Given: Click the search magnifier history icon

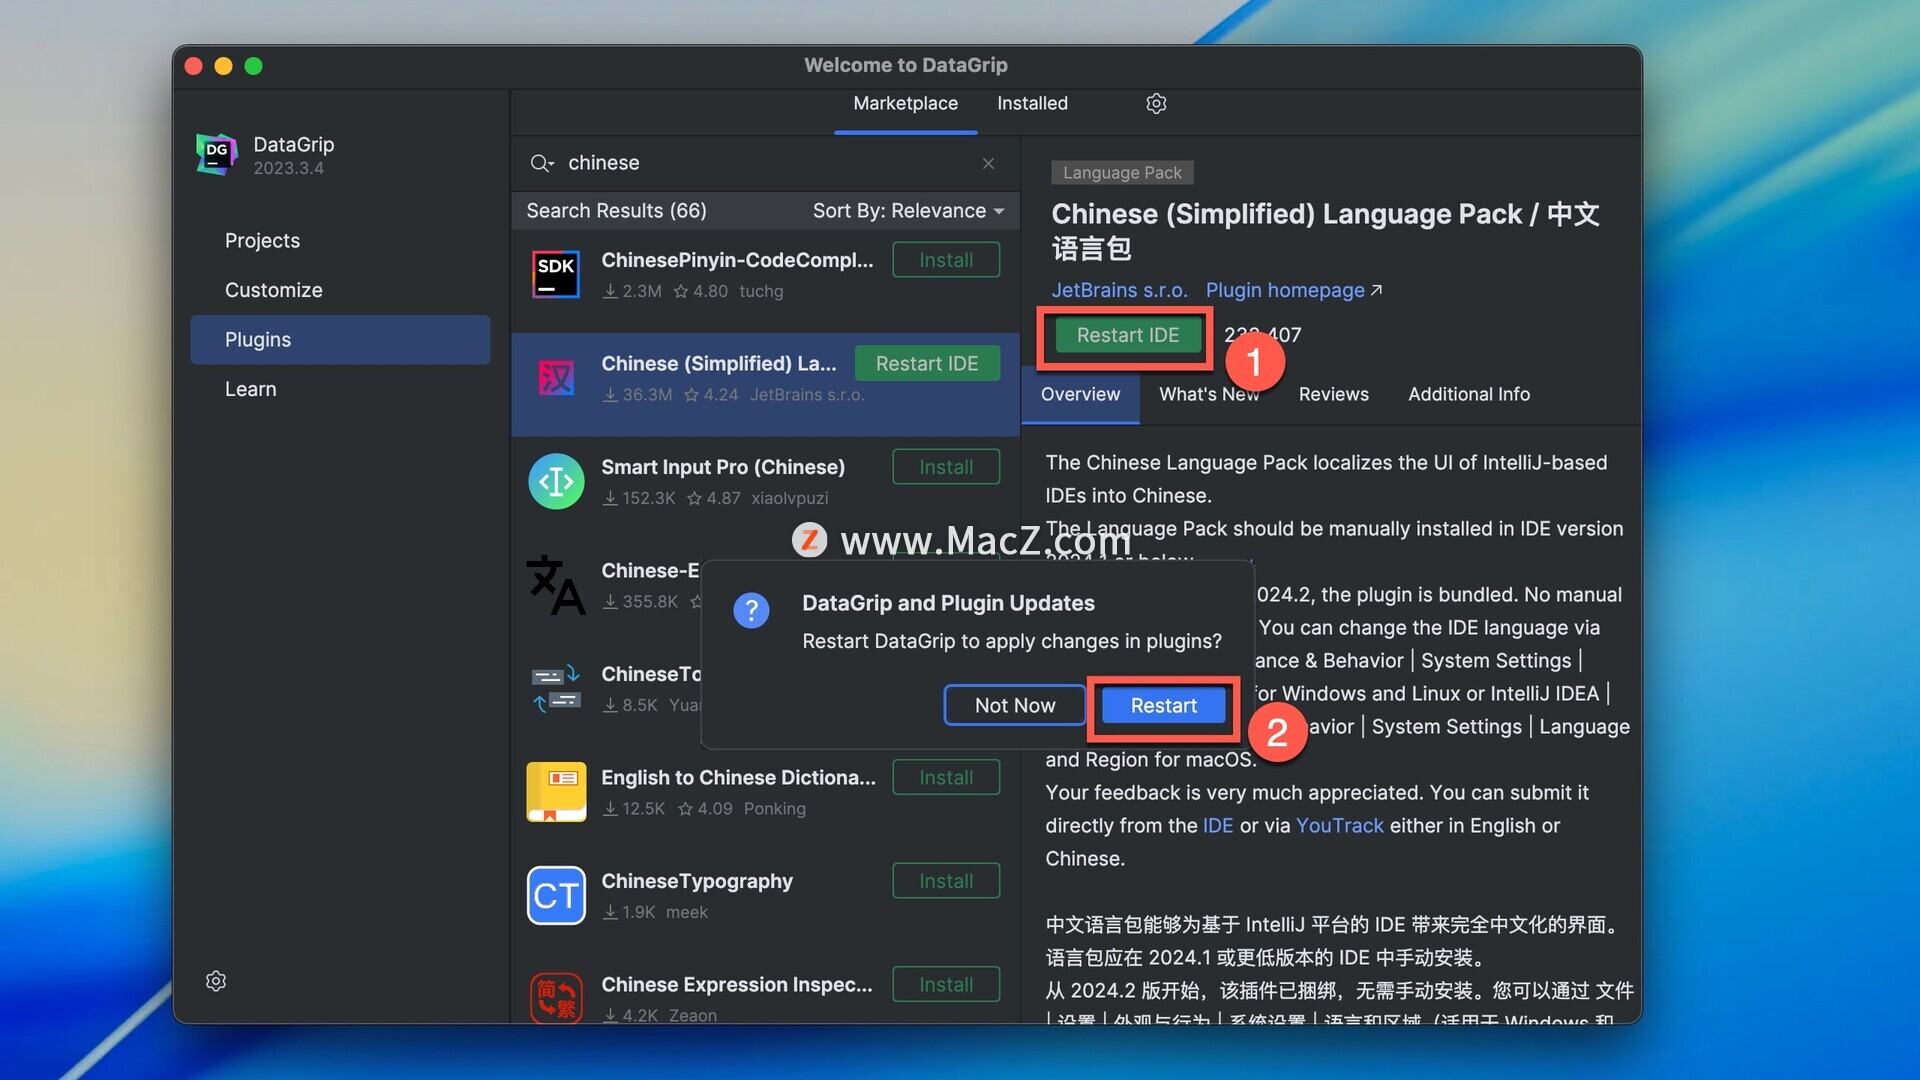Looking at the screenshot, I should coord(541,163).
